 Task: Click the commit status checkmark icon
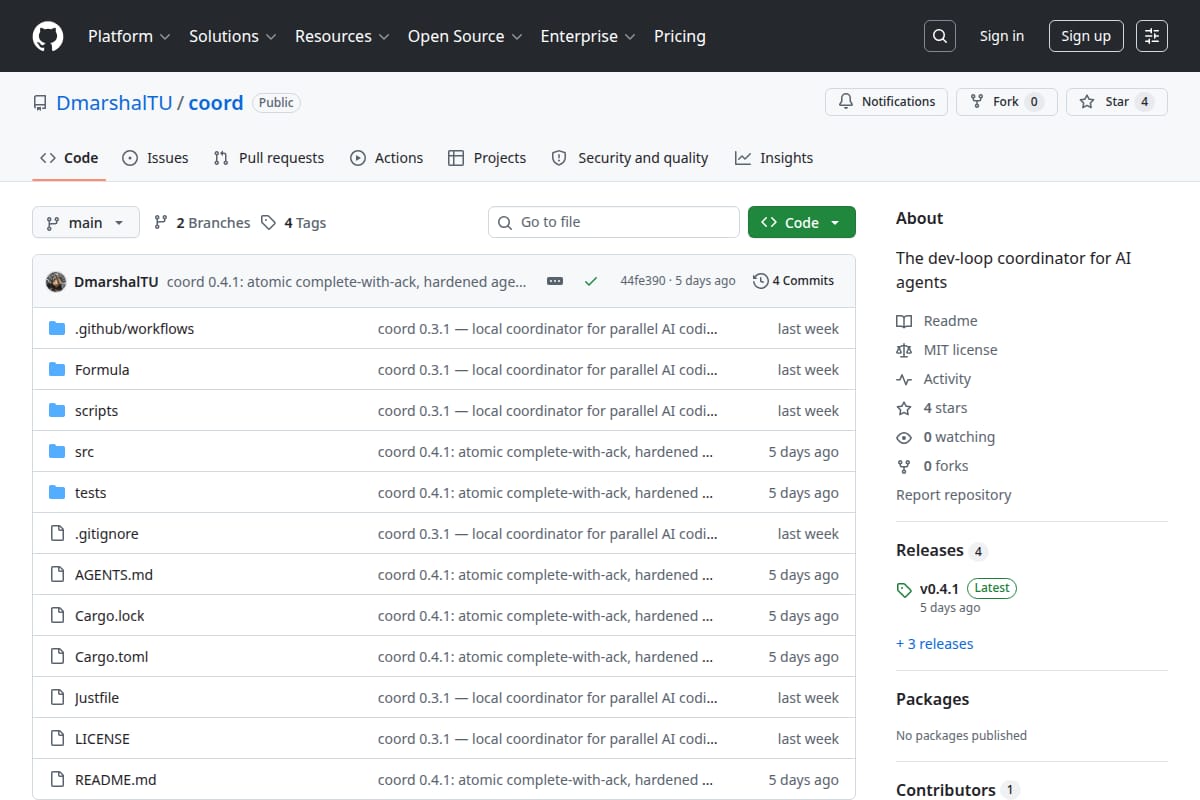(591, 281)
